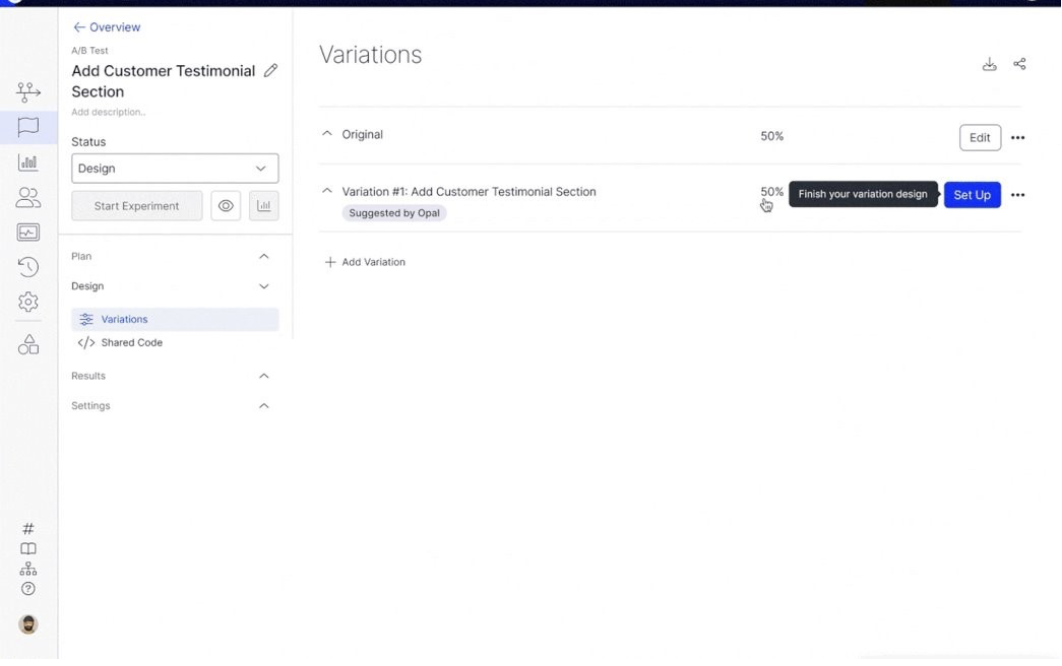This screenshot has height=666, width=1062.
Task: Edit the test title with pencil icon
Action: point(270,70)
